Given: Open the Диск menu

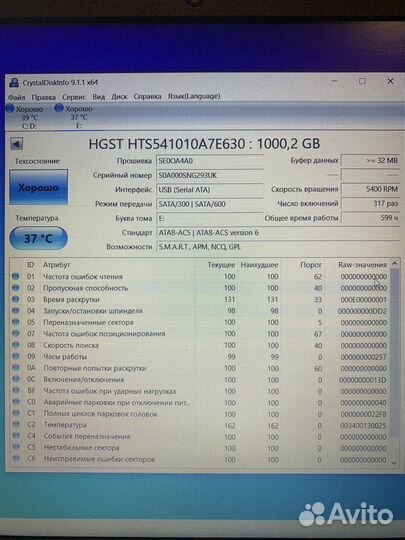Looking at the screenshot, I should click(x=119, y=96).
